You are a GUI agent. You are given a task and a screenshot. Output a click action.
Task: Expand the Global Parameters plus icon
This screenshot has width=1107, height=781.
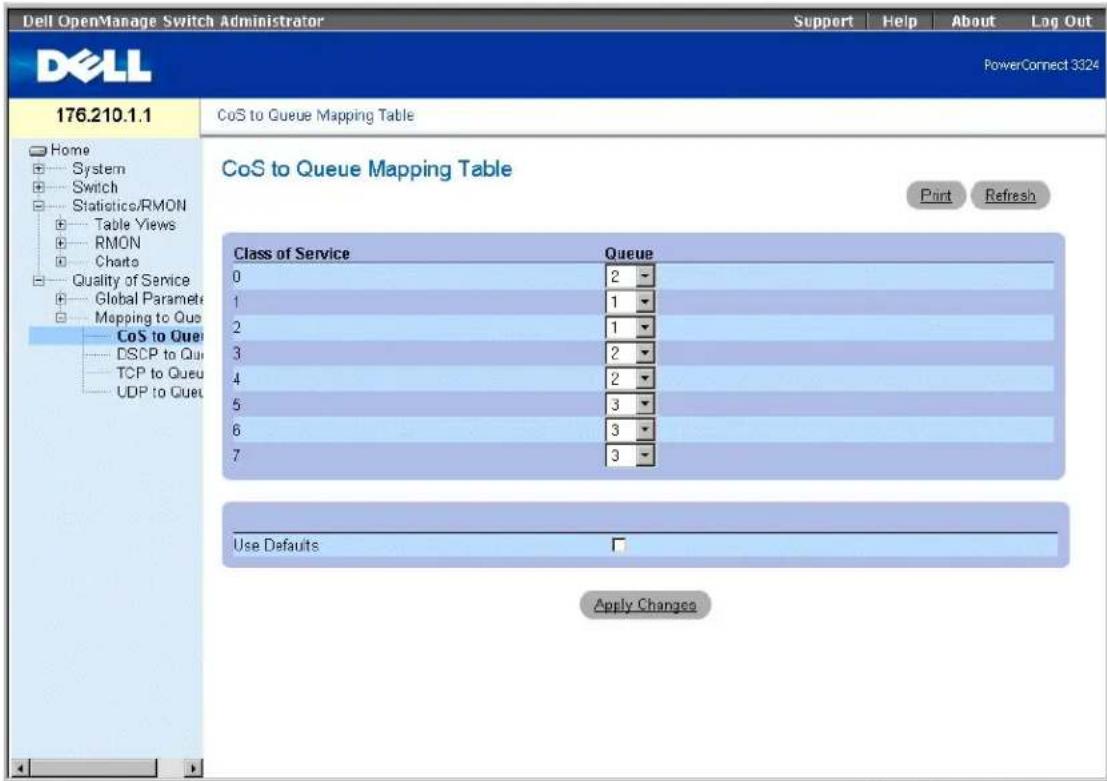click(61, 299)
